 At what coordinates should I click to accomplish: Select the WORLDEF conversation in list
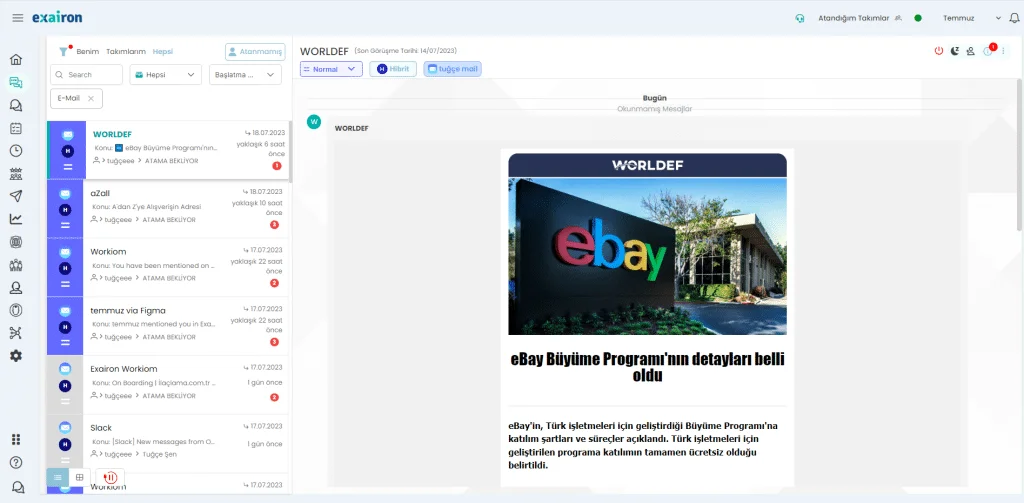tap(168, 150)
